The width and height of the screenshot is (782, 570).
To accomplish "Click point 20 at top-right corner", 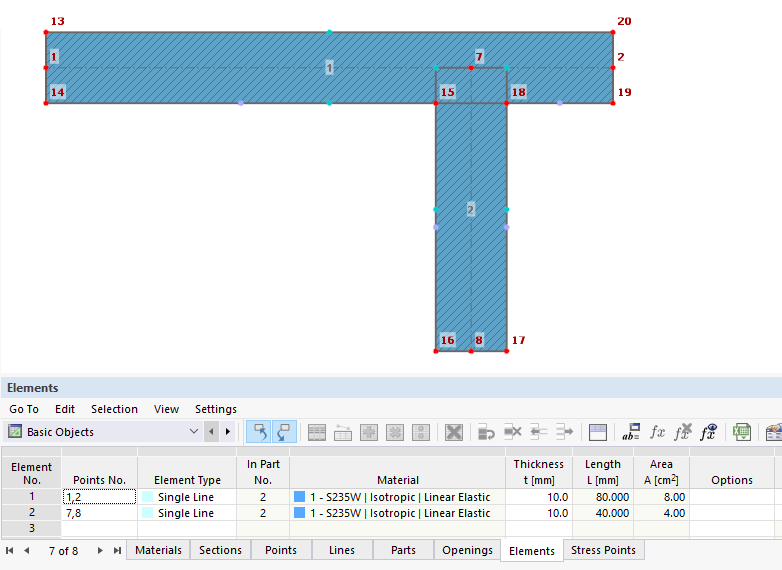I will [x=612, y=32].
